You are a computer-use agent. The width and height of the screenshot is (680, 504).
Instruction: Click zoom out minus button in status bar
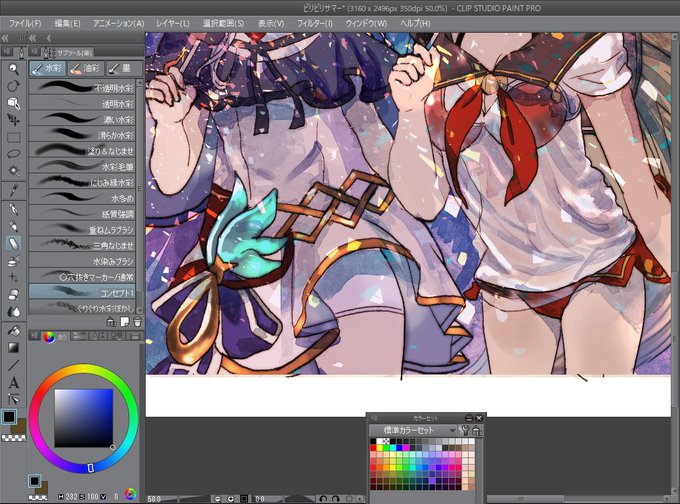pos(218,499)
